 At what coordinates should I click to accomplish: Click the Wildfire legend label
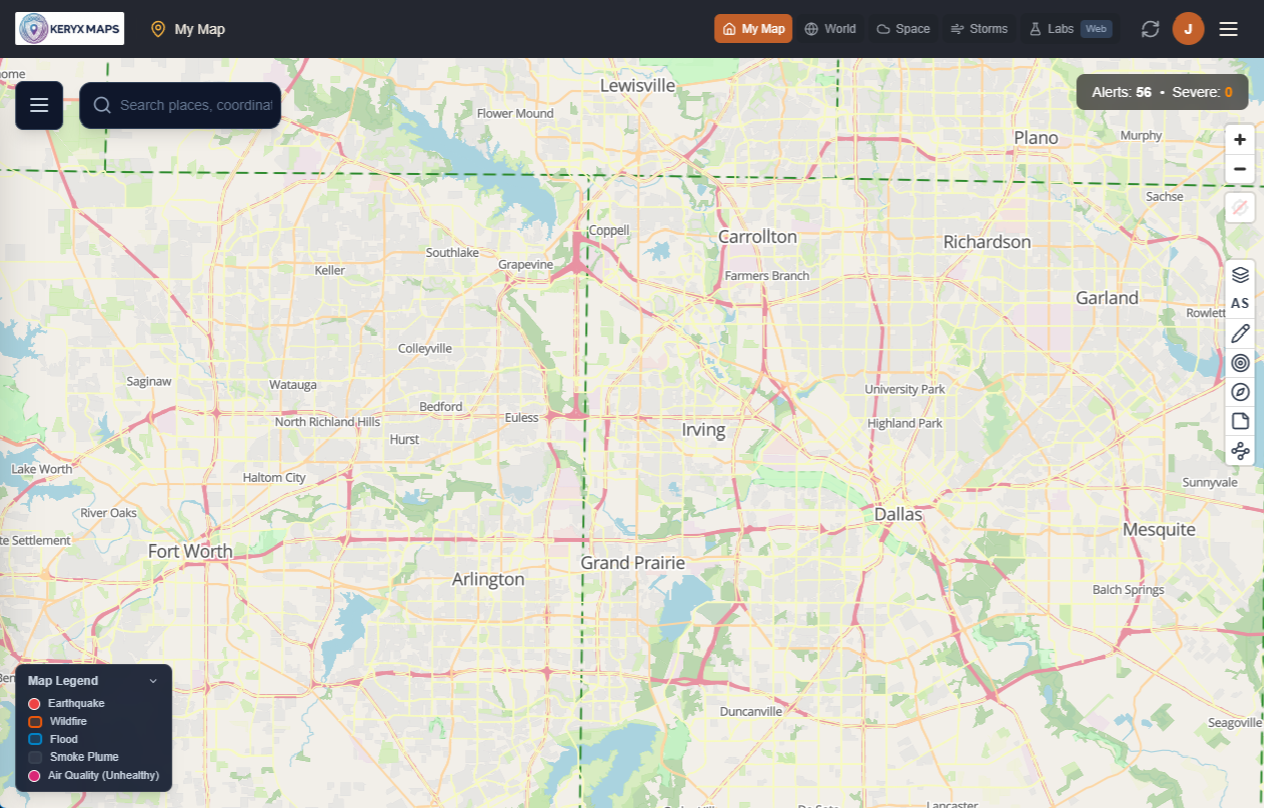(68, 722)
